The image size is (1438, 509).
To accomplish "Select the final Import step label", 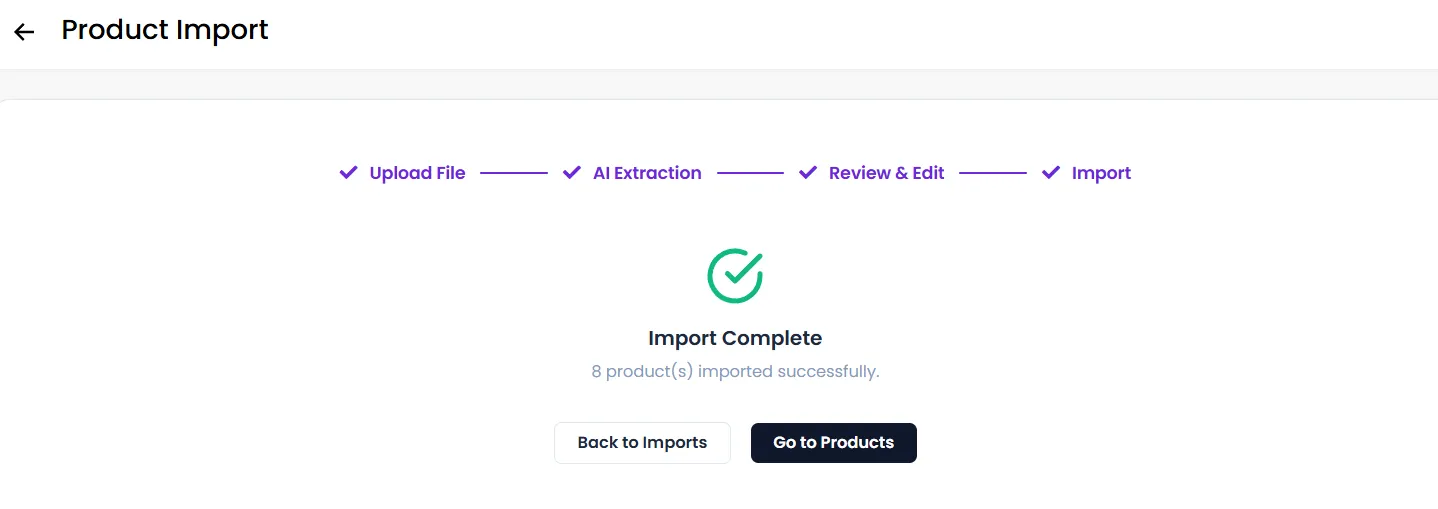I will [x=1101, y=173].
